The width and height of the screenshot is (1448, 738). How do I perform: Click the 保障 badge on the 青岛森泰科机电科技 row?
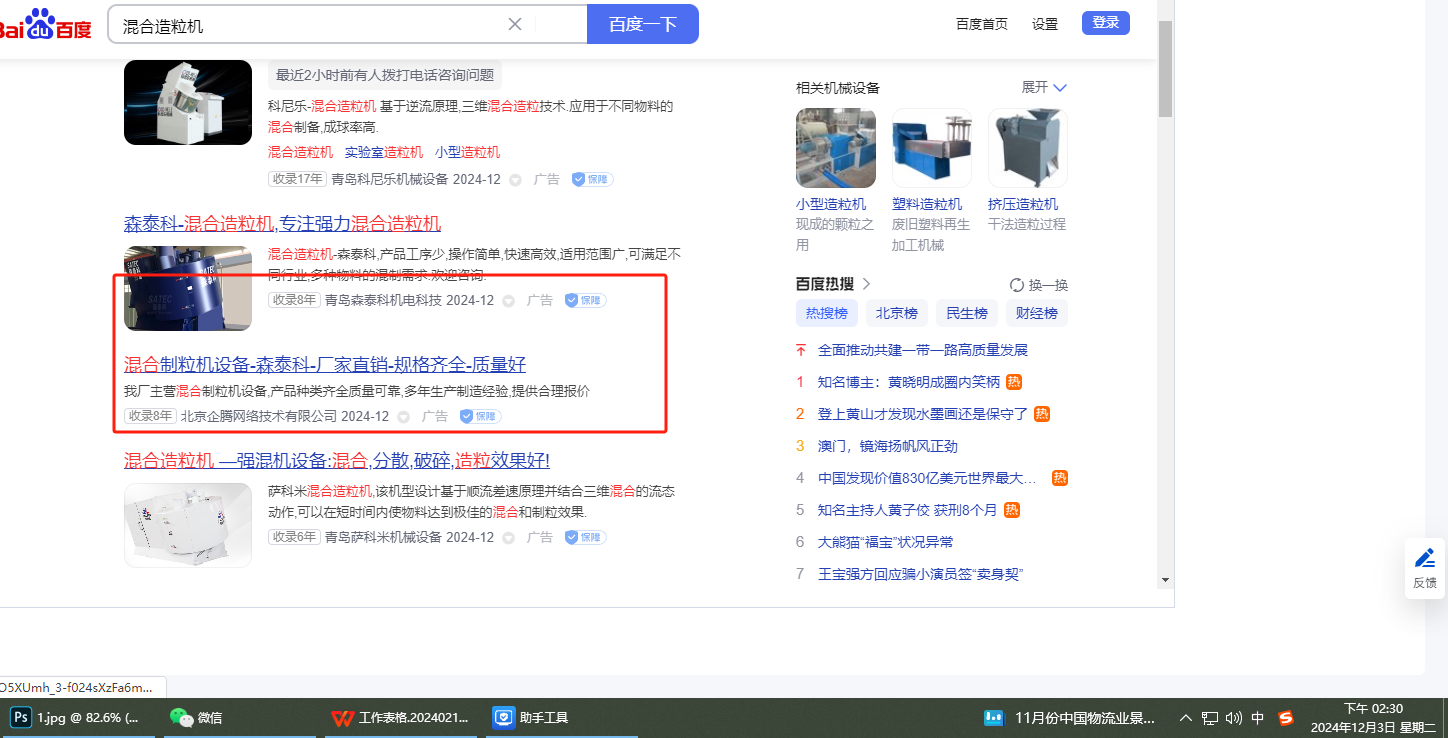pyautogui.click(x=585, y=300)
